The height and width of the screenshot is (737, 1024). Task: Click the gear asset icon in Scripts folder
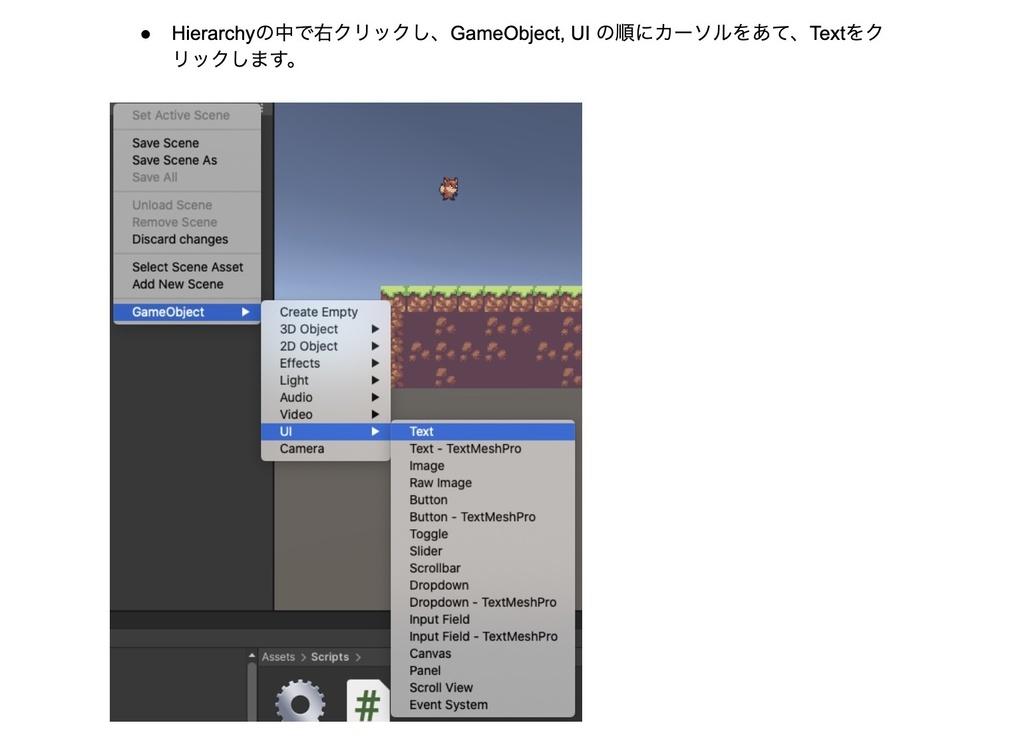(x=298, y=700)
